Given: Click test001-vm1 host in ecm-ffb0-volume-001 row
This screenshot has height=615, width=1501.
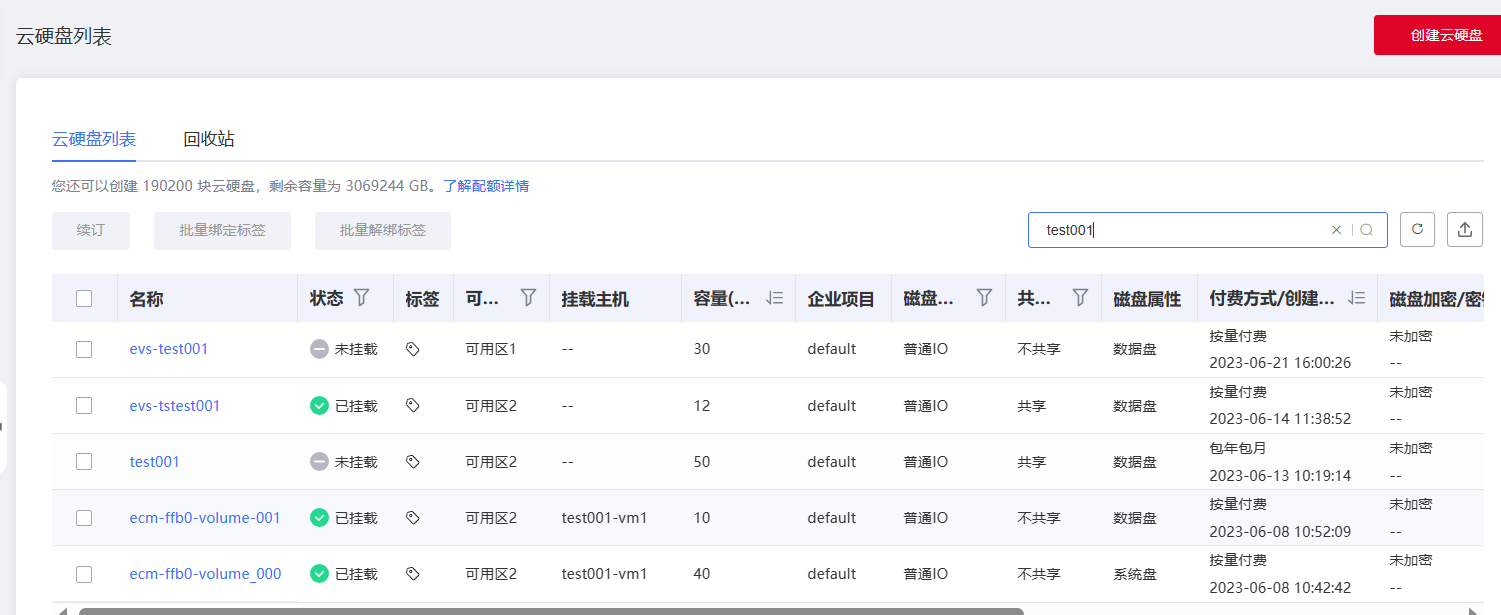Looking at the screenshot, I should [x=605, y=517].
